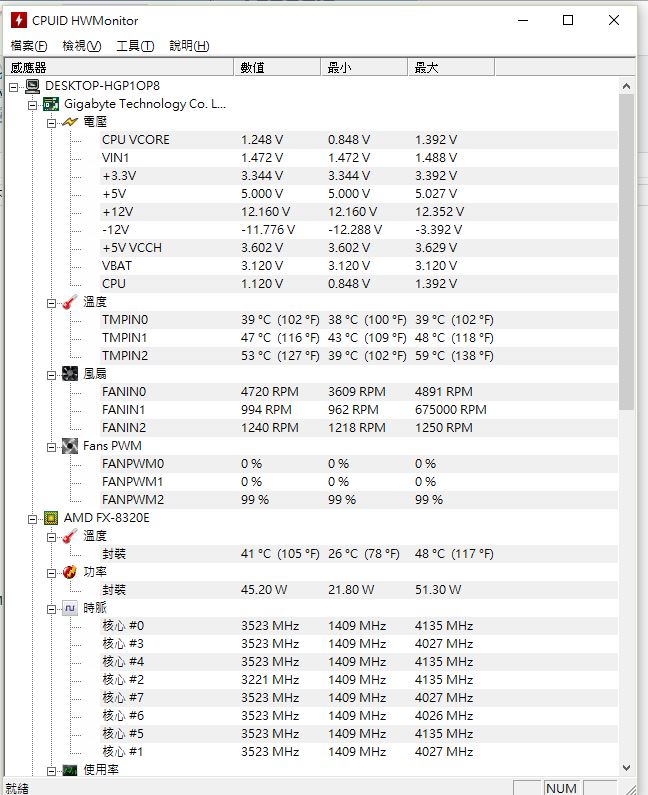The width and height of the screenshot is (648, 795).
Task: Select the FANIN2 row
Action: (358, 428)
